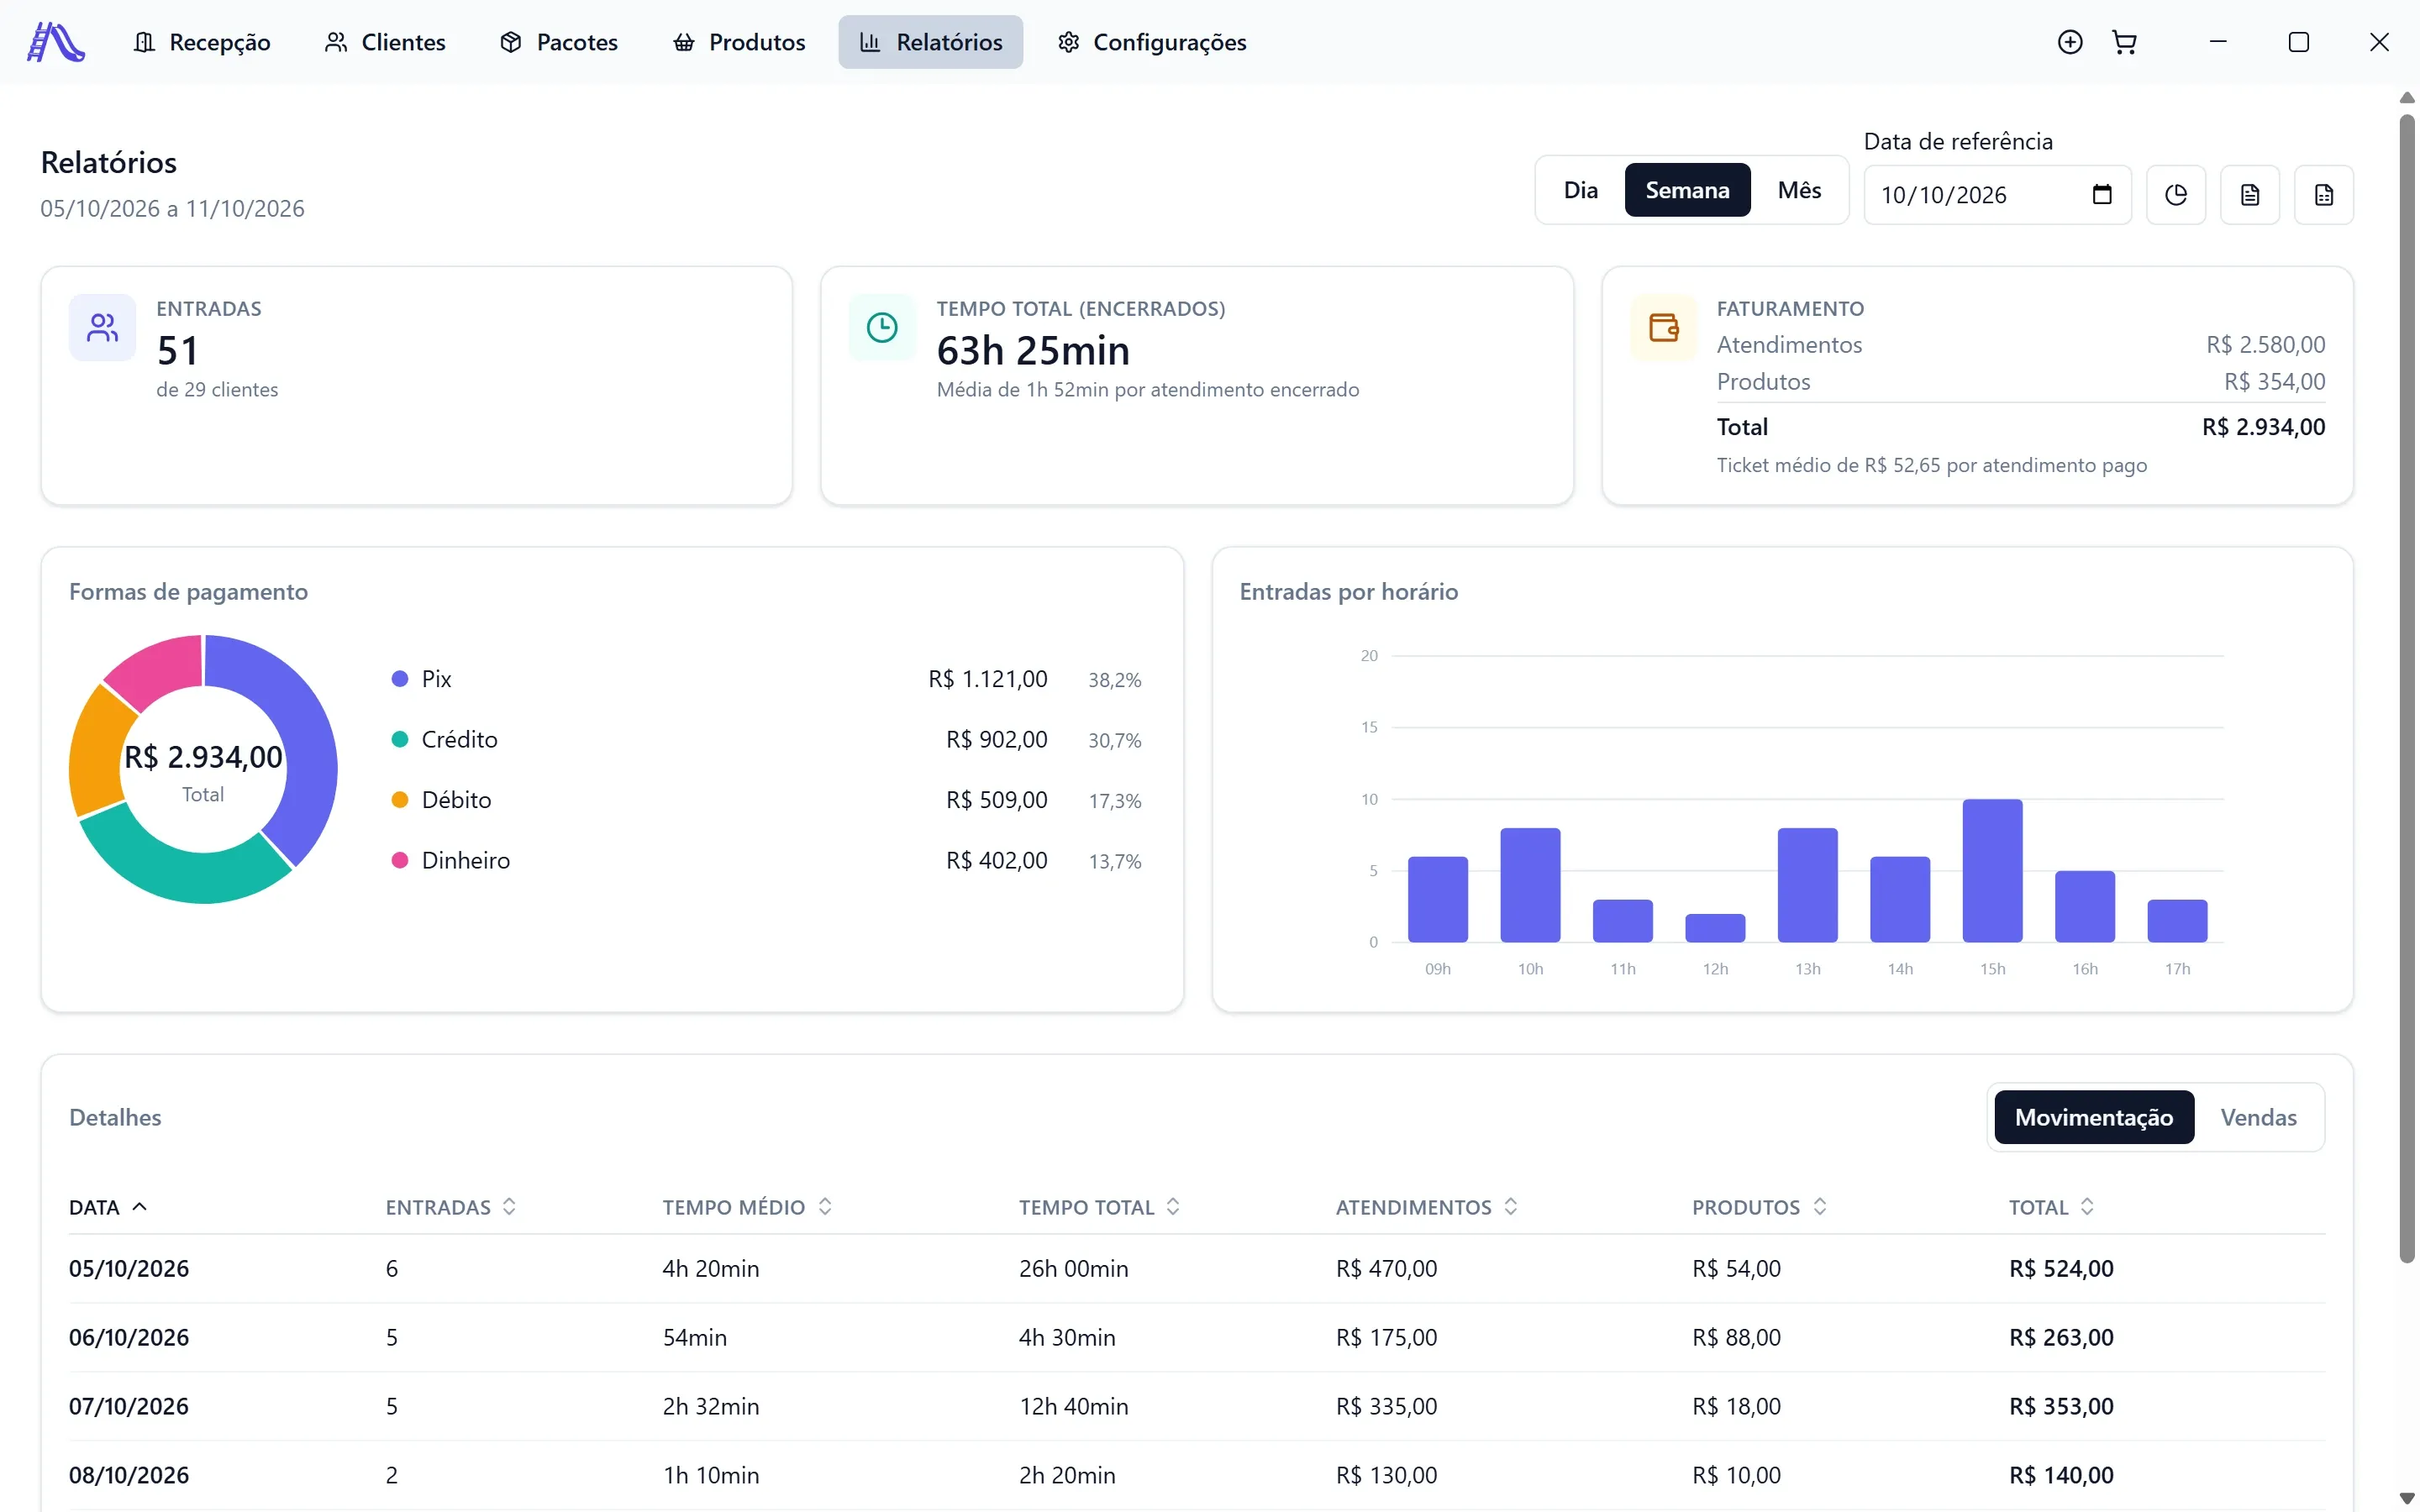Image resolution: width=2420 pixels, height=1512 pixels.
Task: Sort table by Atendimentos column
Action: pos(1427,1207)
